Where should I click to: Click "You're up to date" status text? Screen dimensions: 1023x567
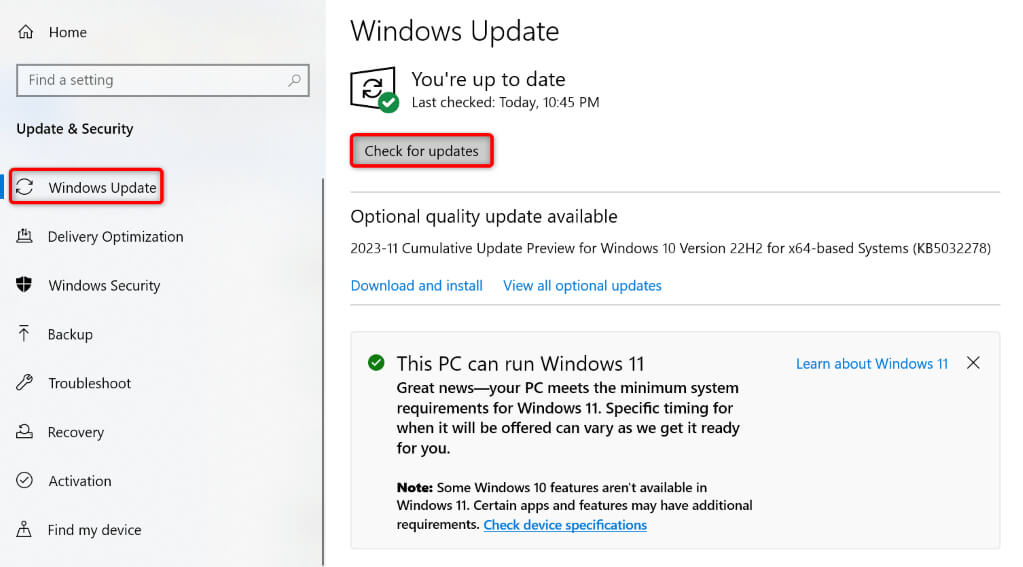pos(488,79)
